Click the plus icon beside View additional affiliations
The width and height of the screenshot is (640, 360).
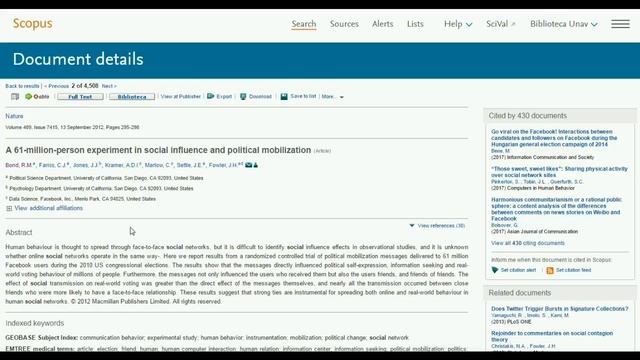pos(9,208)
